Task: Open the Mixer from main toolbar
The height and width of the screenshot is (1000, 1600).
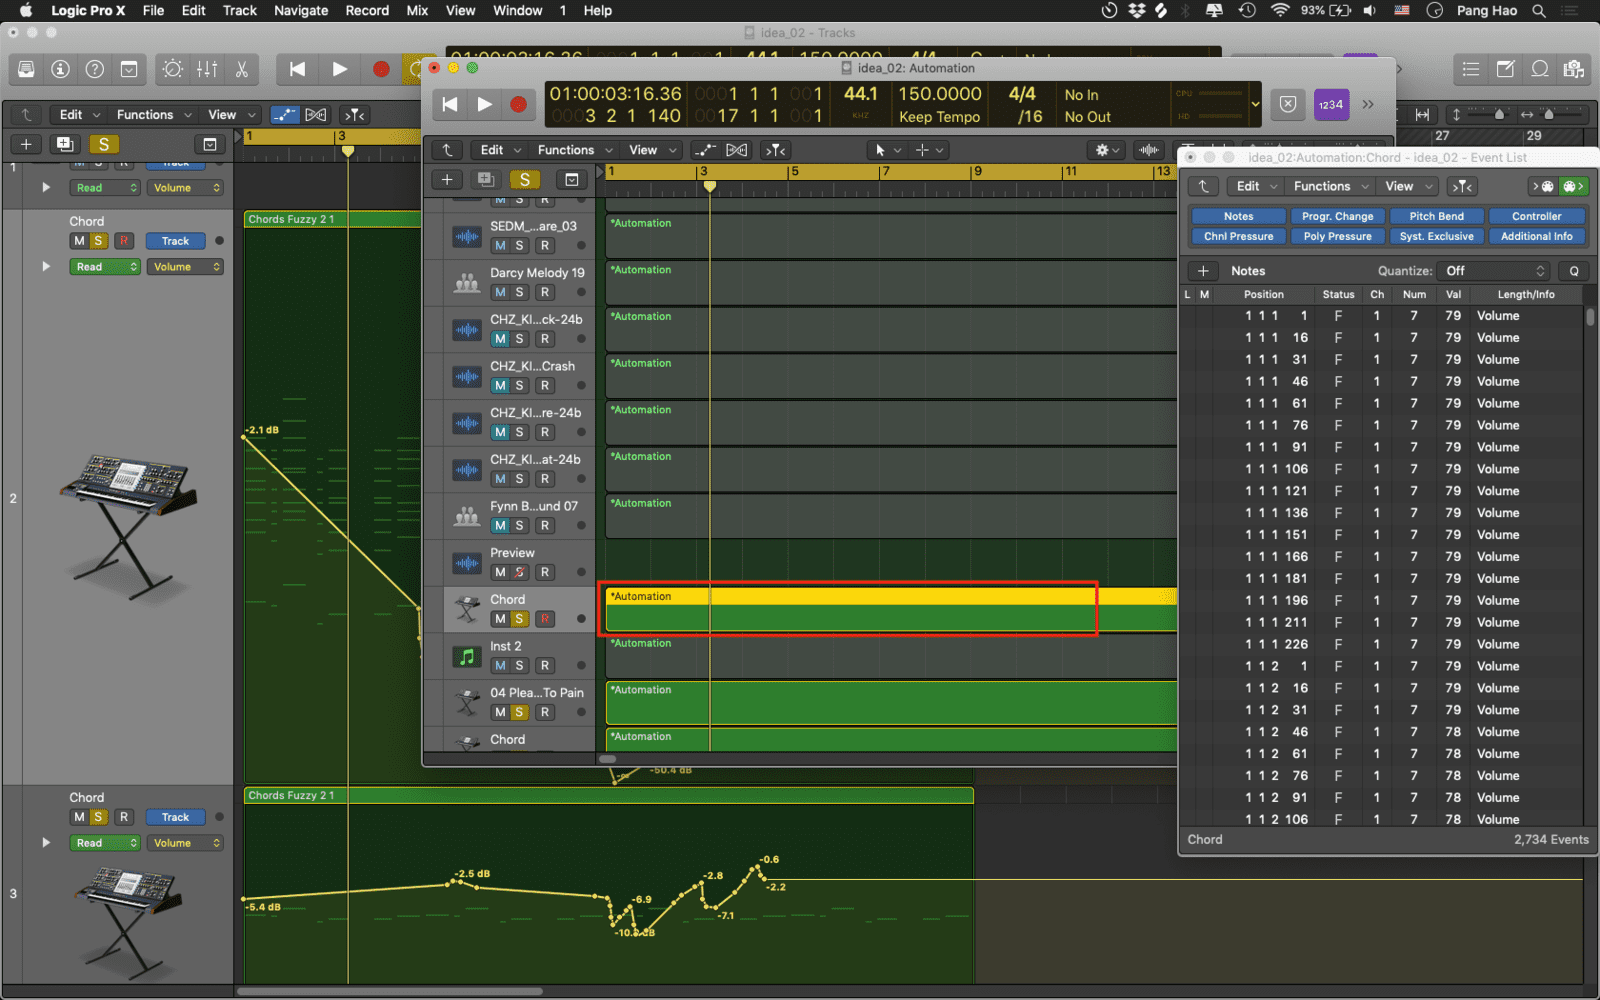Action: pos(207,69)
